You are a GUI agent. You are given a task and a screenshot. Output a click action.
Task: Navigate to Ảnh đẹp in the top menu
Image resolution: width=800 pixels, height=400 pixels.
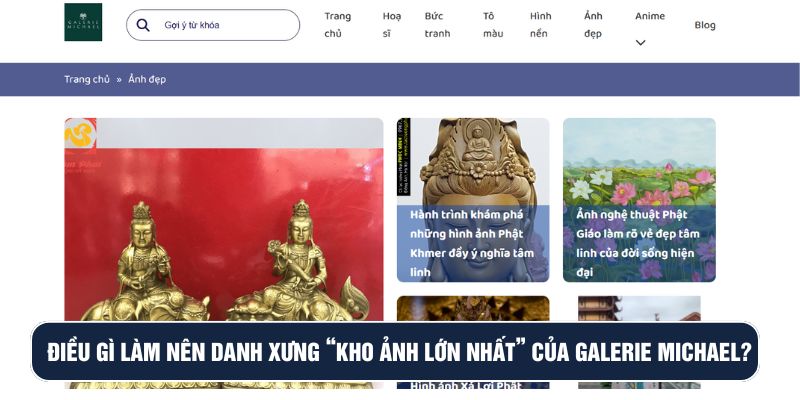pyautogui.click(x=593, y=25)
